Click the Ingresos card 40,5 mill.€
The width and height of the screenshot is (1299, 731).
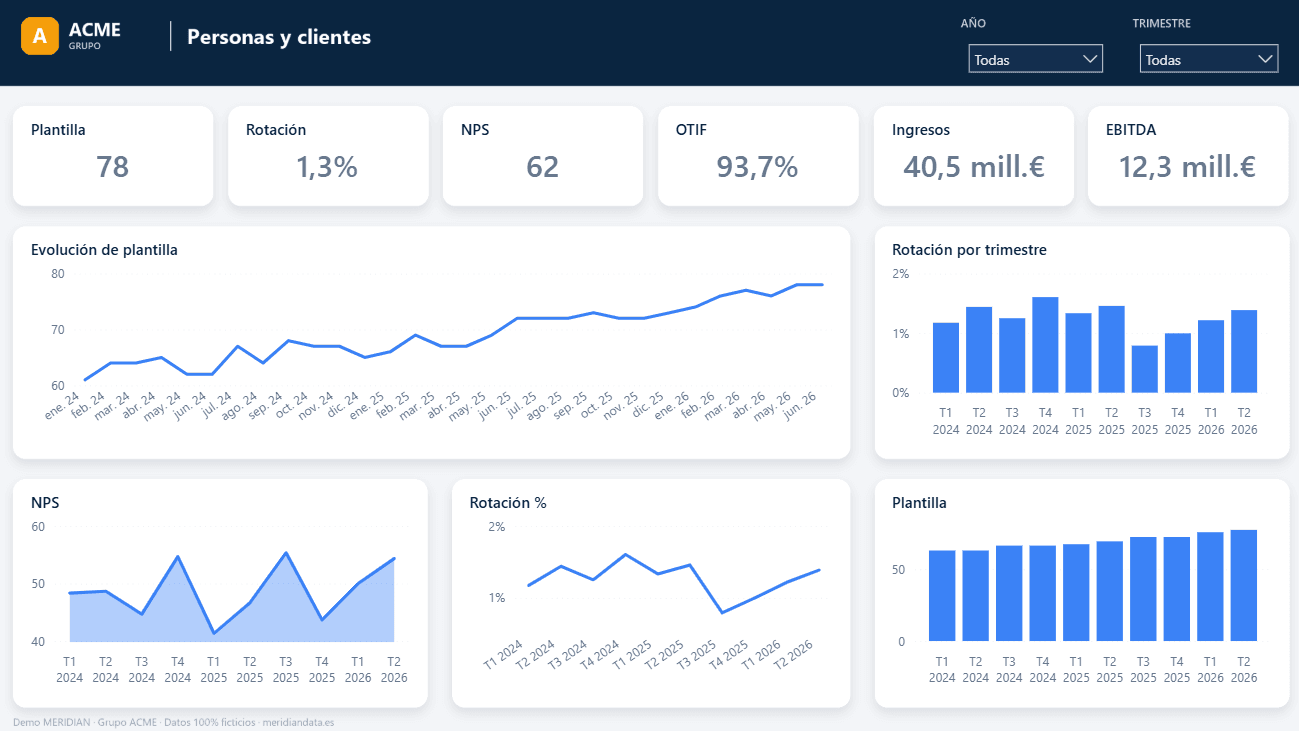(x=973, y=156)
